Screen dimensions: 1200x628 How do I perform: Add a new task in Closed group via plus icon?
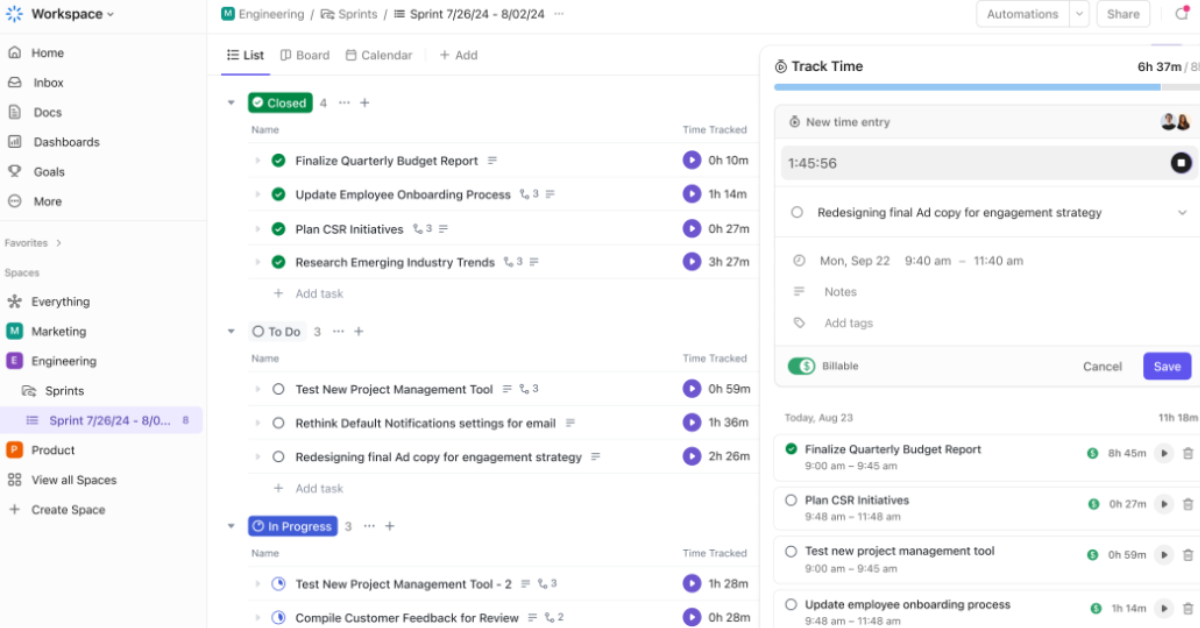point(365,103)
